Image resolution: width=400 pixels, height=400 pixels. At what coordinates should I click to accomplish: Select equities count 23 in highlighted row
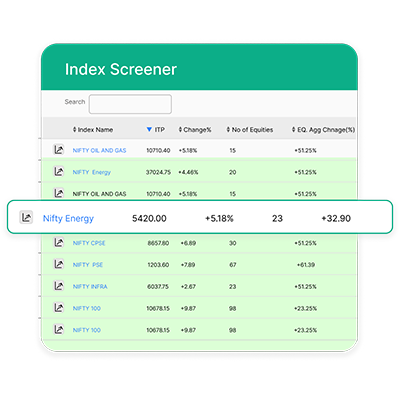coord(277,219)
